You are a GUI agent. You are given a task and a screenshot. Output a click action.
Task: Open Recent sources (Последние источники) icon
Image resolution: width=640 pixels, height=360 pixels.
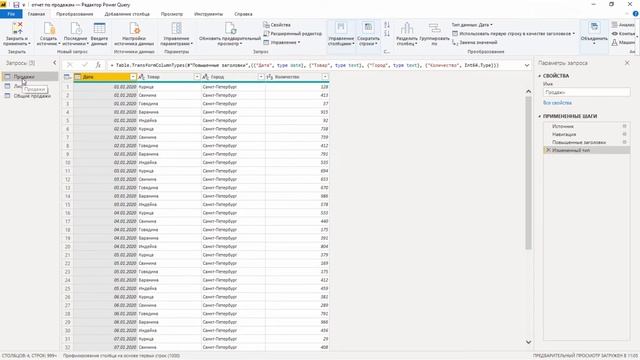click(76, 28)
